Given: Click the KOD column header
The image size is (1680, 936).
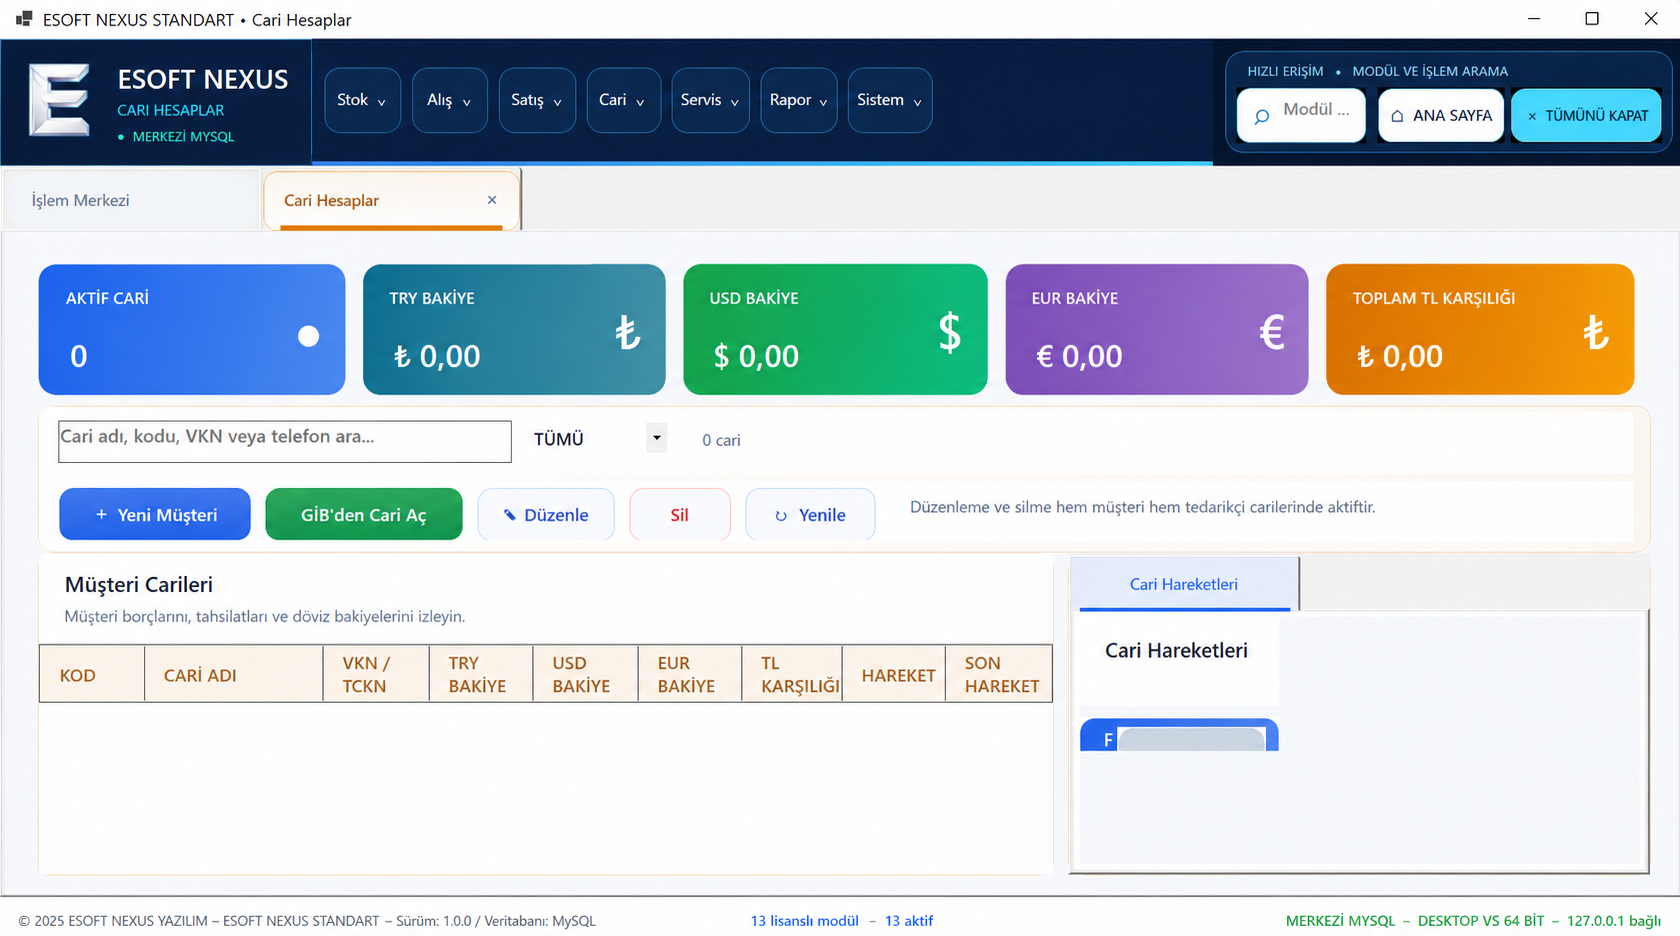Looking at the screenshot, I should pyautogui.click(x=92, y=675).
